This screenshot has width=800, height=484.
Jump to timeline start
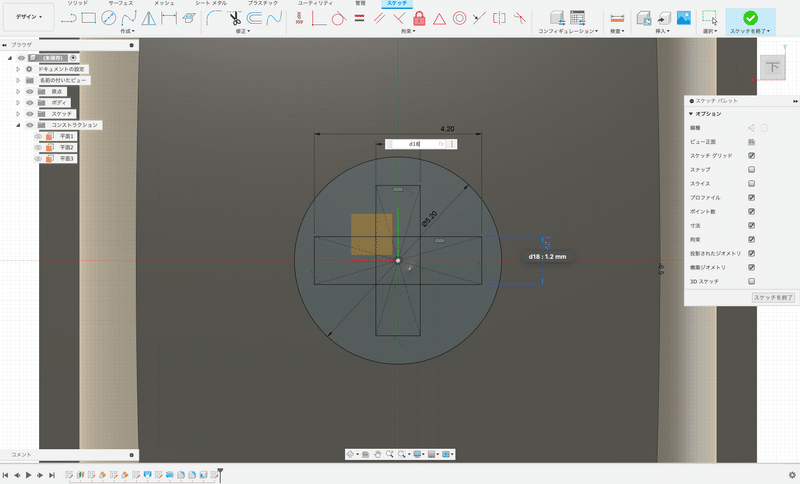(x=6, y=475)
